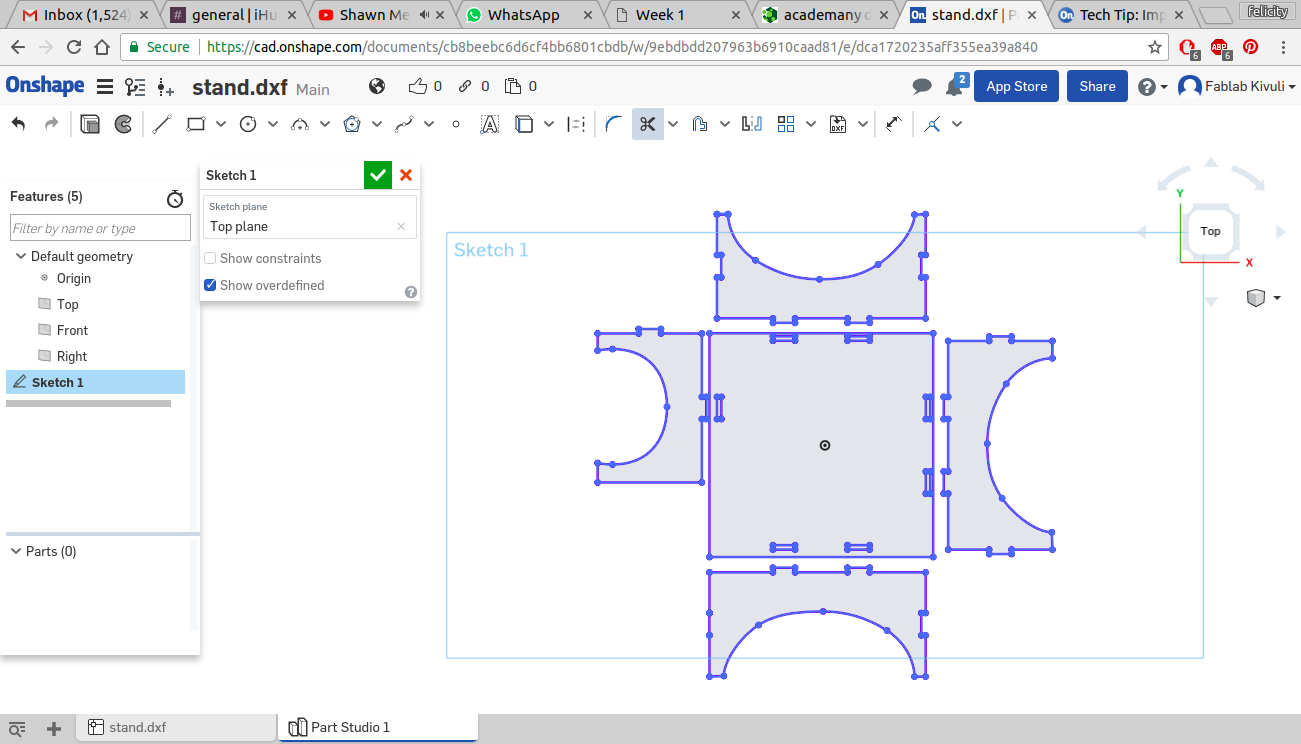
Task: Select the Center point circle tool
Action: 248,124
